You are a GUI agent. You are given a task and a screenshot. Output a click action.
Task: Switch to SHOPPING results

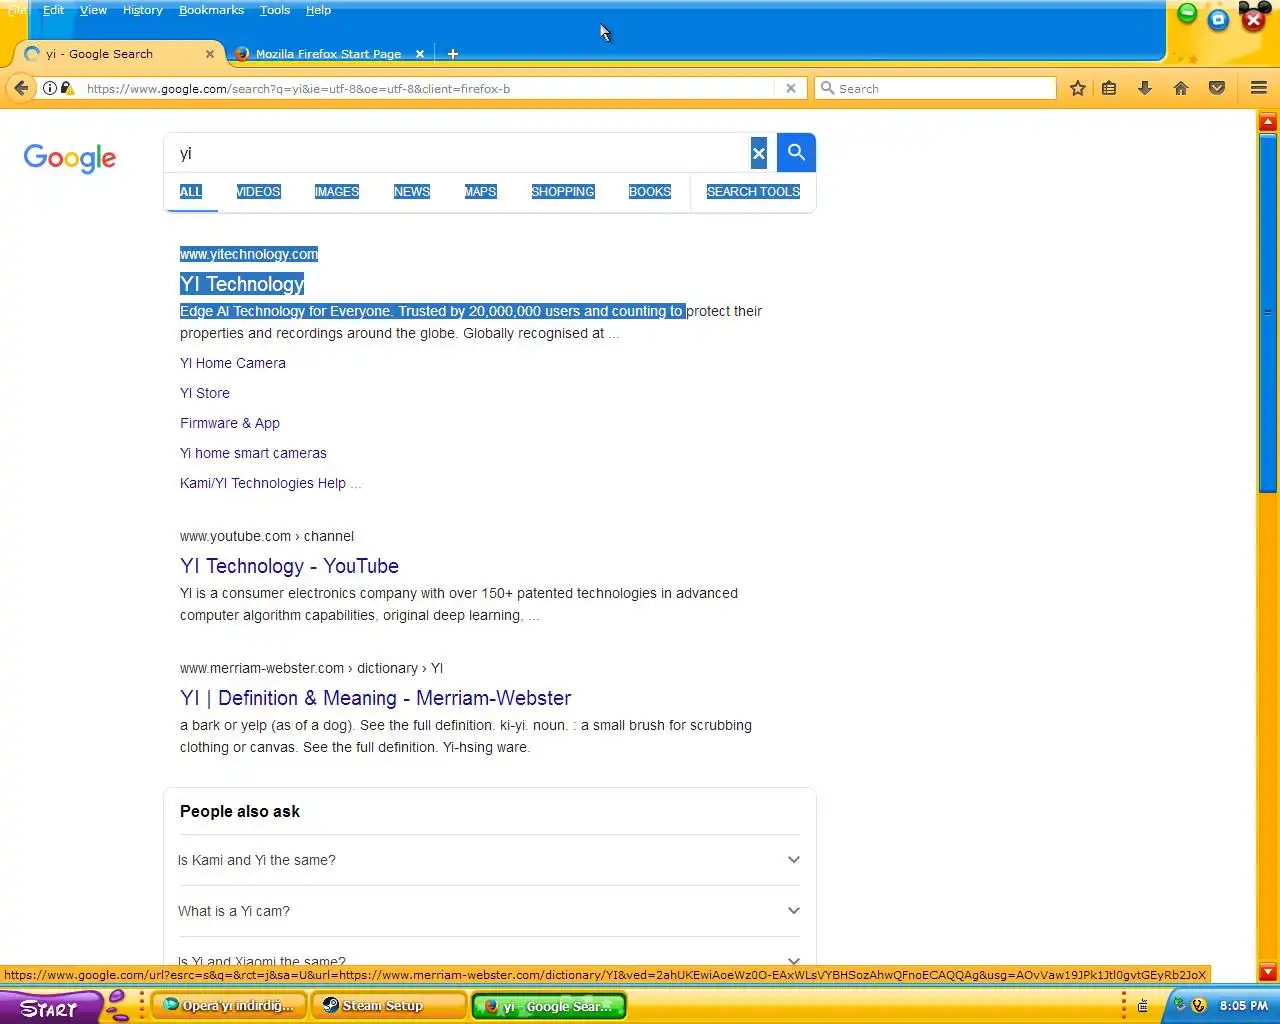563,191
